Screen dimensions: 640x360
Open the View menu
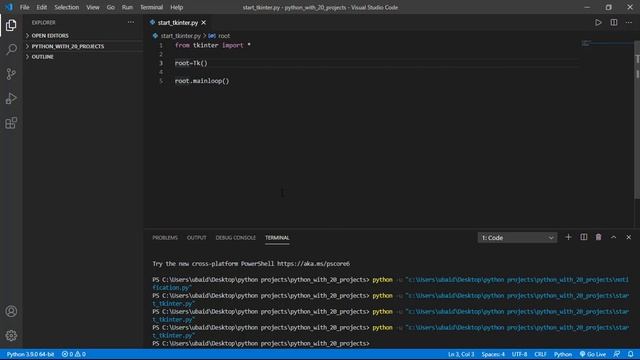click(93, 7)
